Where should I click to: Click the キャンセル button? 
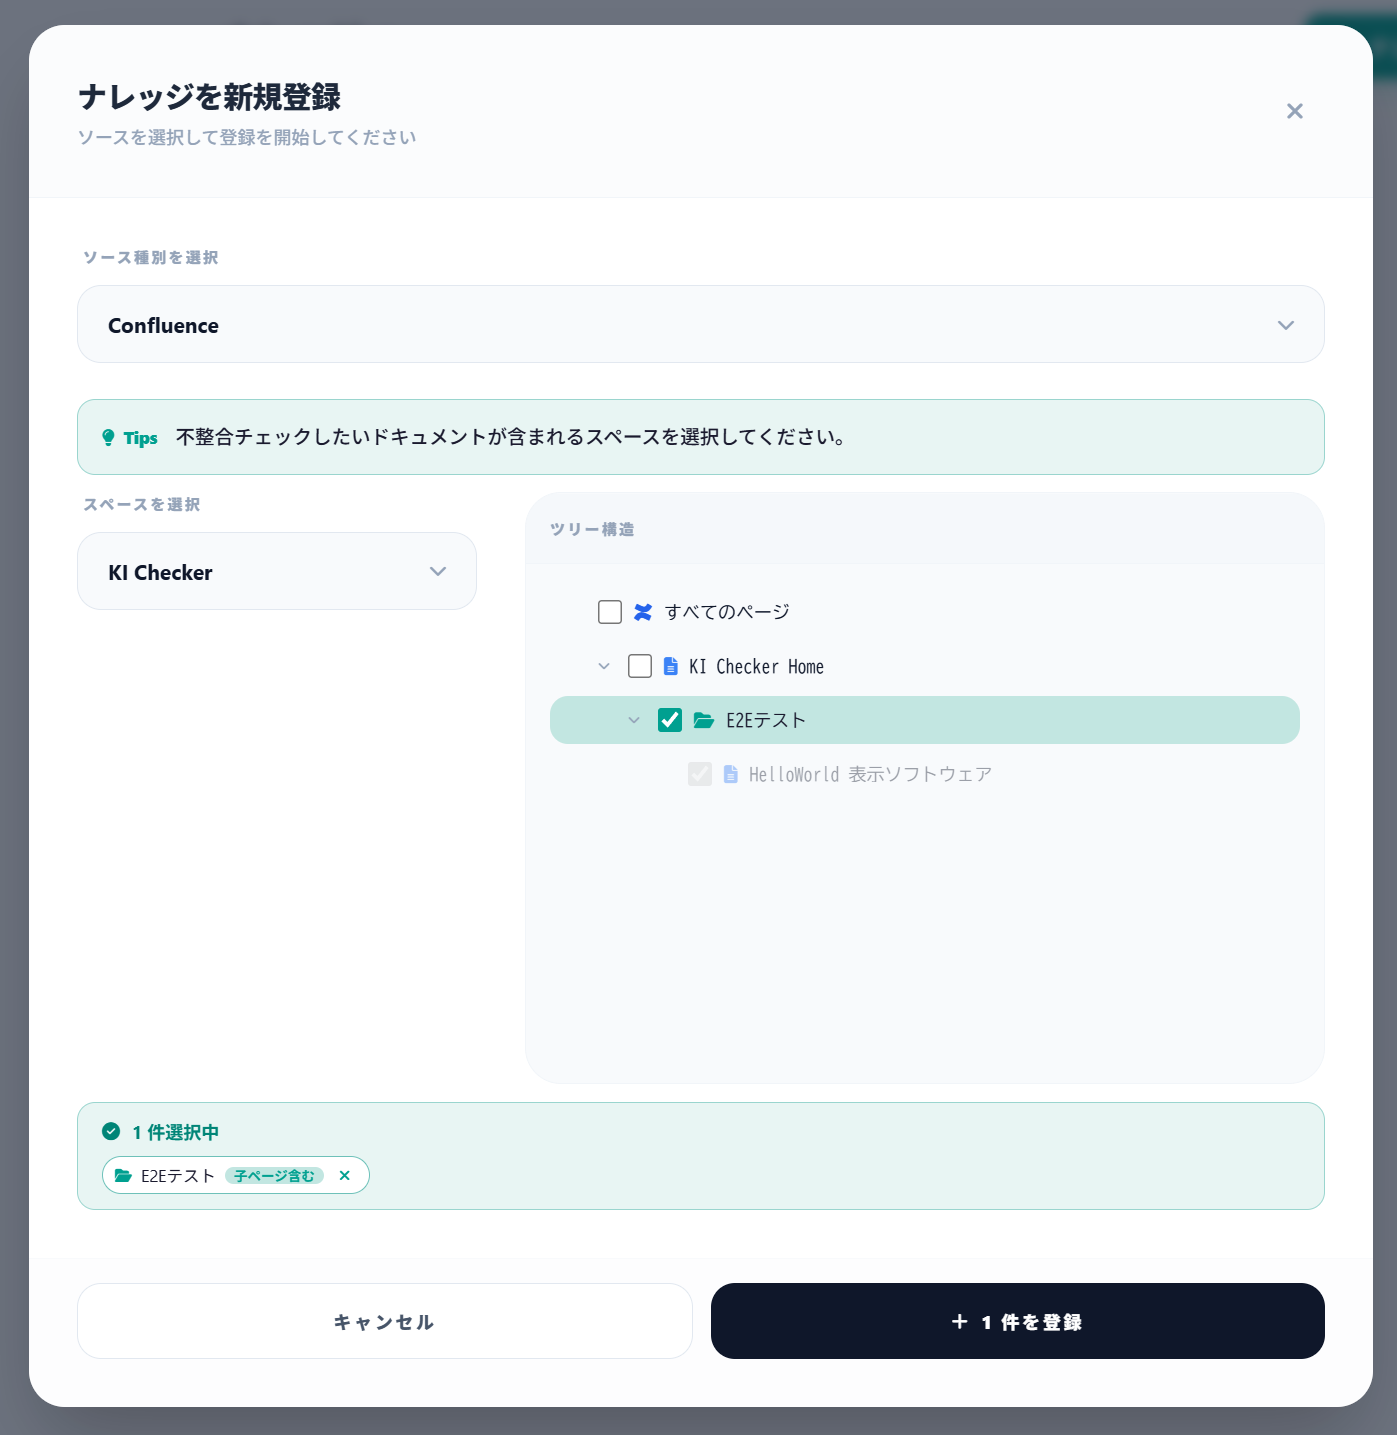point(384,1321)
